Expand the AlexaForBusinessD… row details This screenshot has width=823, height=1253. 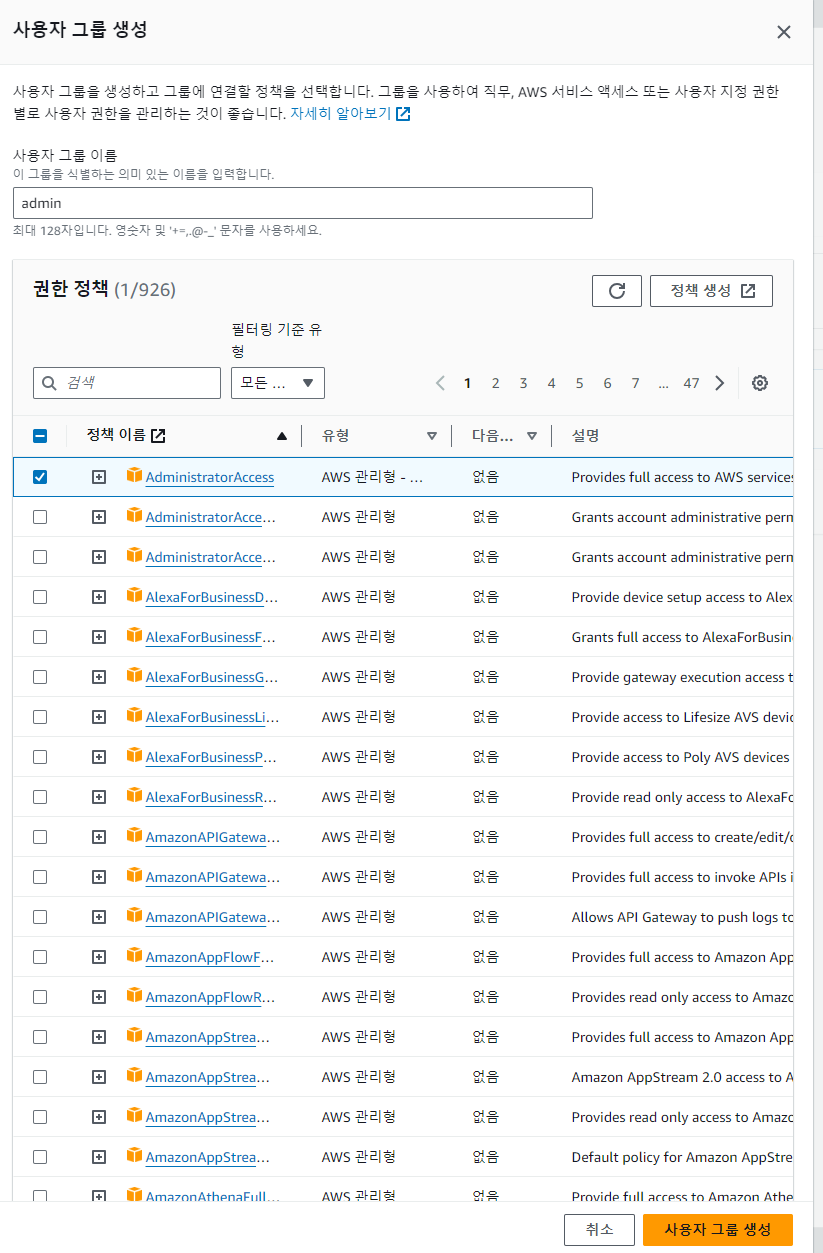click(x=98, y=597)
